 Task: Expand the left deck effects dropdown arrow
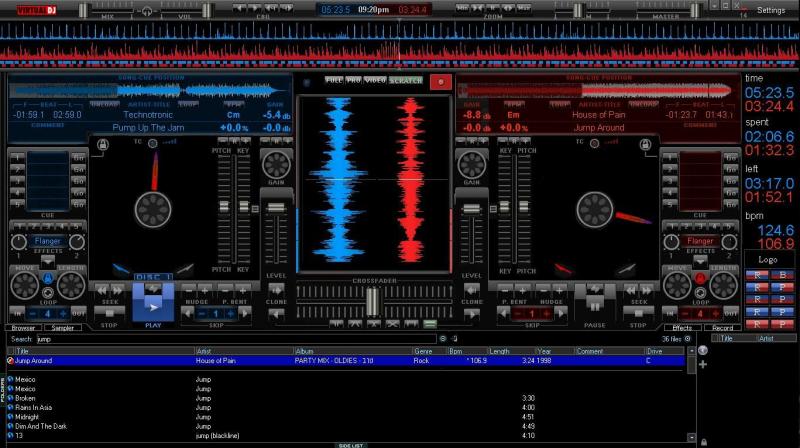[x=48, y=261]
